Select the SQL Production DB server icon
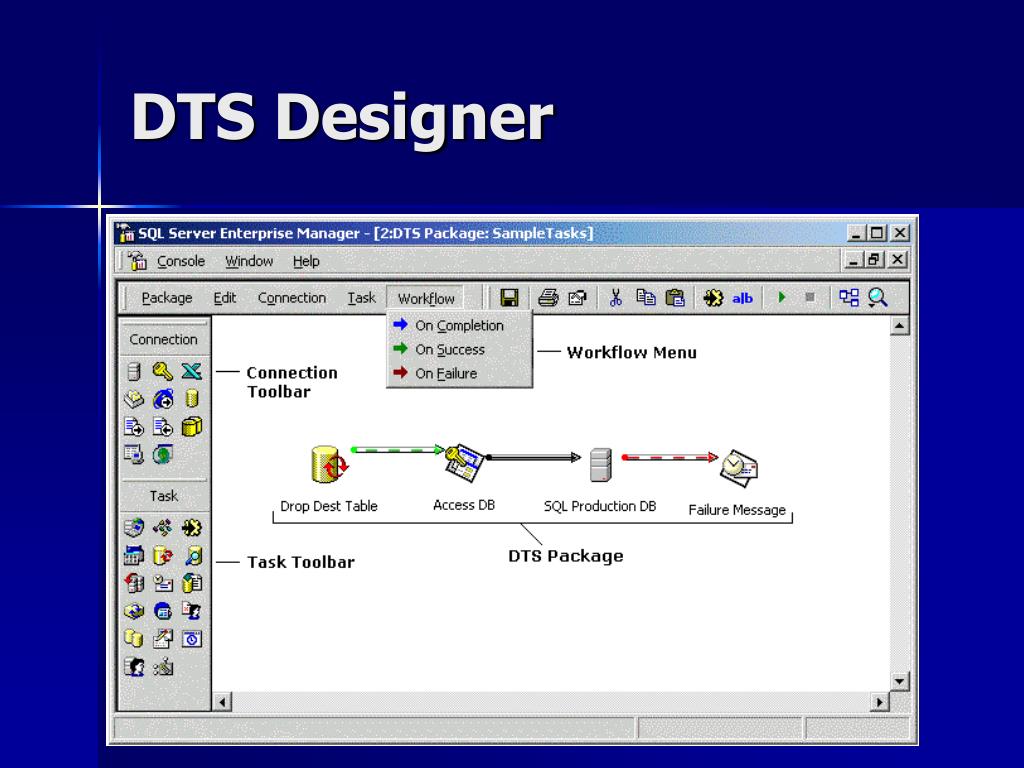This screenshot has height=768, width=1024. [x=600, y=465]
